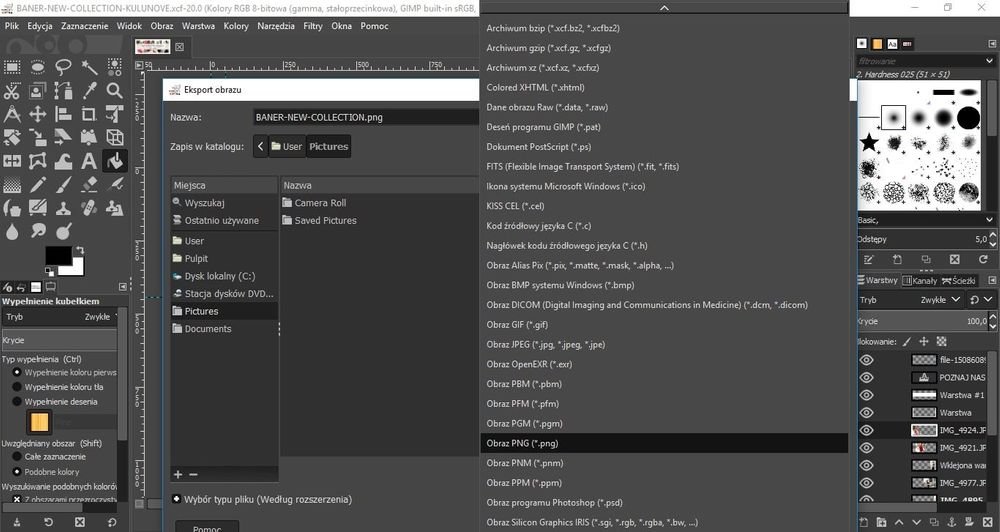The height and width of the screenshot is (532, 1000).
Task: Select the Paths tool
Action: [x=63, y=91]
